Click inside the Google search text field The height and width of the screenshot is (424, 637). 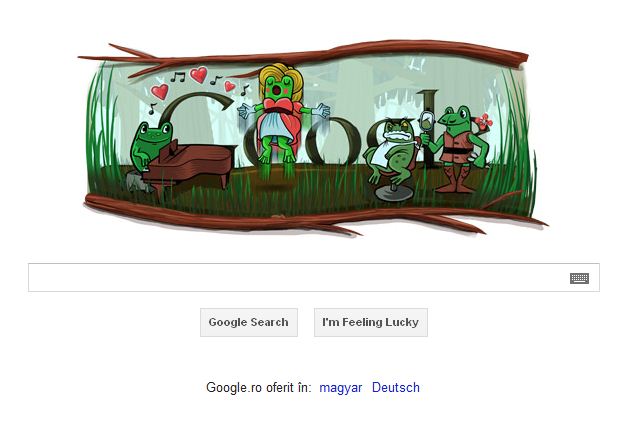314,277
